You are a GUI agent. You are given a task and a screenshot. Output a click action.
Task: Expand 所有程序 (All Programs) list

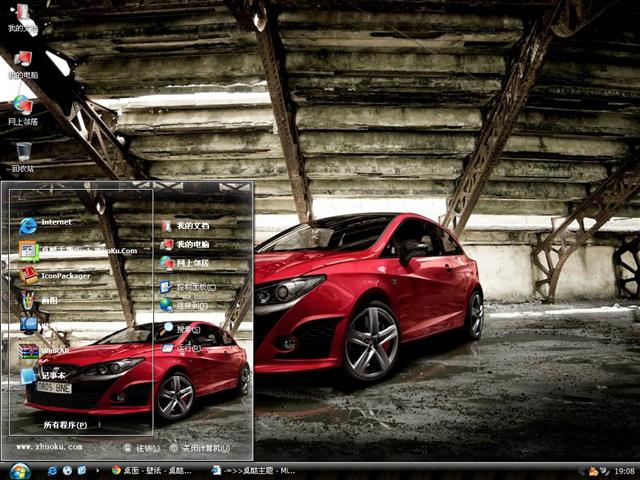64,425
